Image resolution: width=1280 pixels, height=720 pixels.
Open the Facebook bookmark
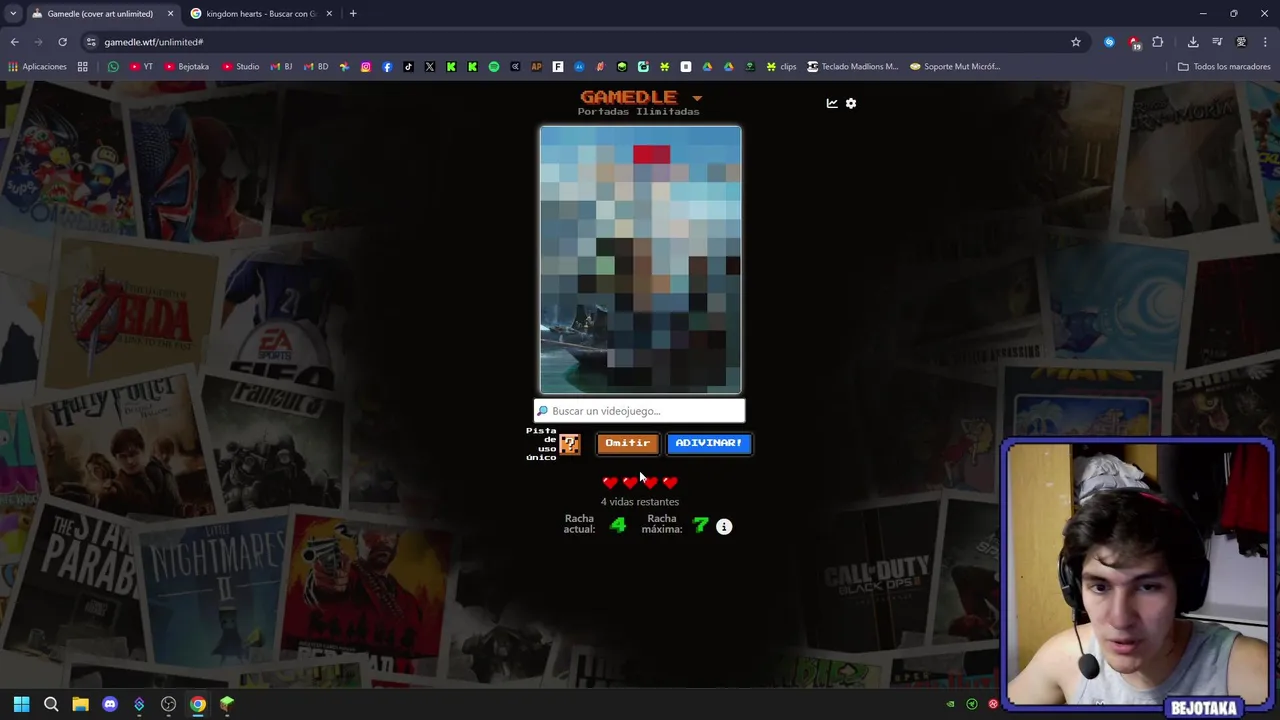pyautogui.click(x=387, y=67)
